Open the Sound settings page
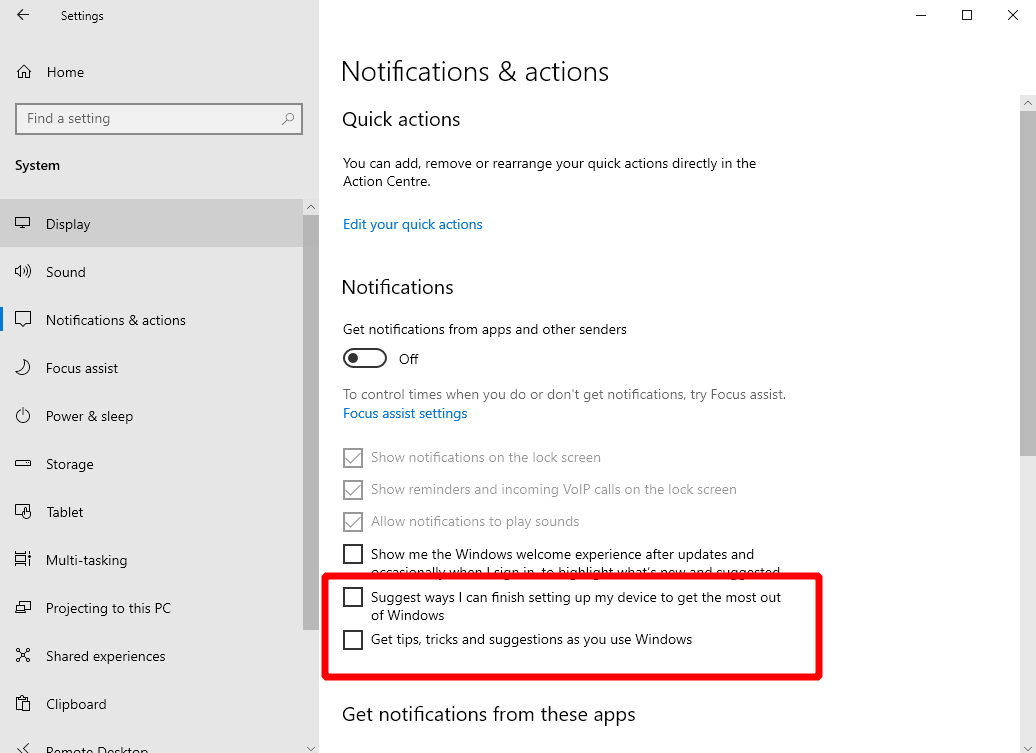 point(151,271)
